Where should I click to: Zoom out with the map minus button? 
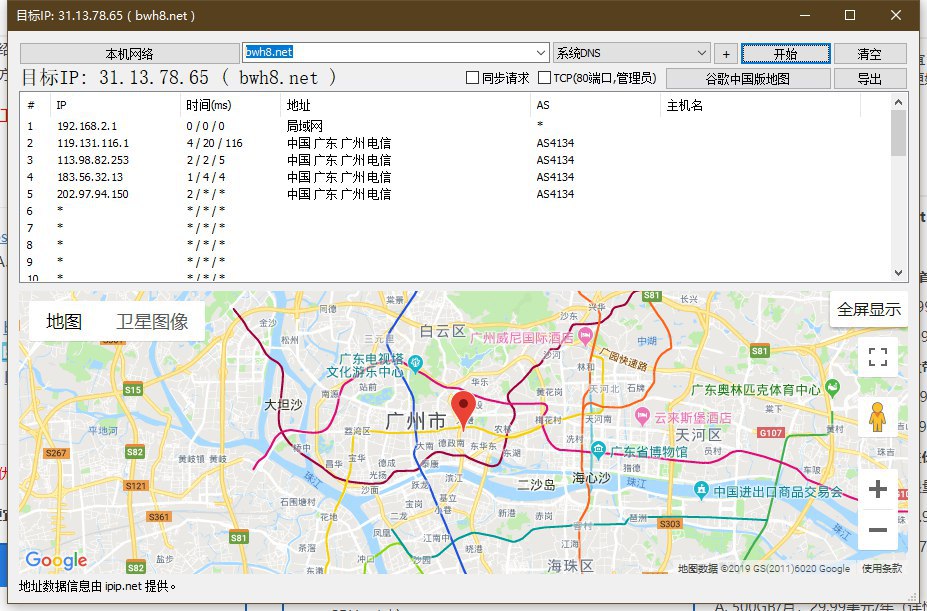(x=878, y=530)
